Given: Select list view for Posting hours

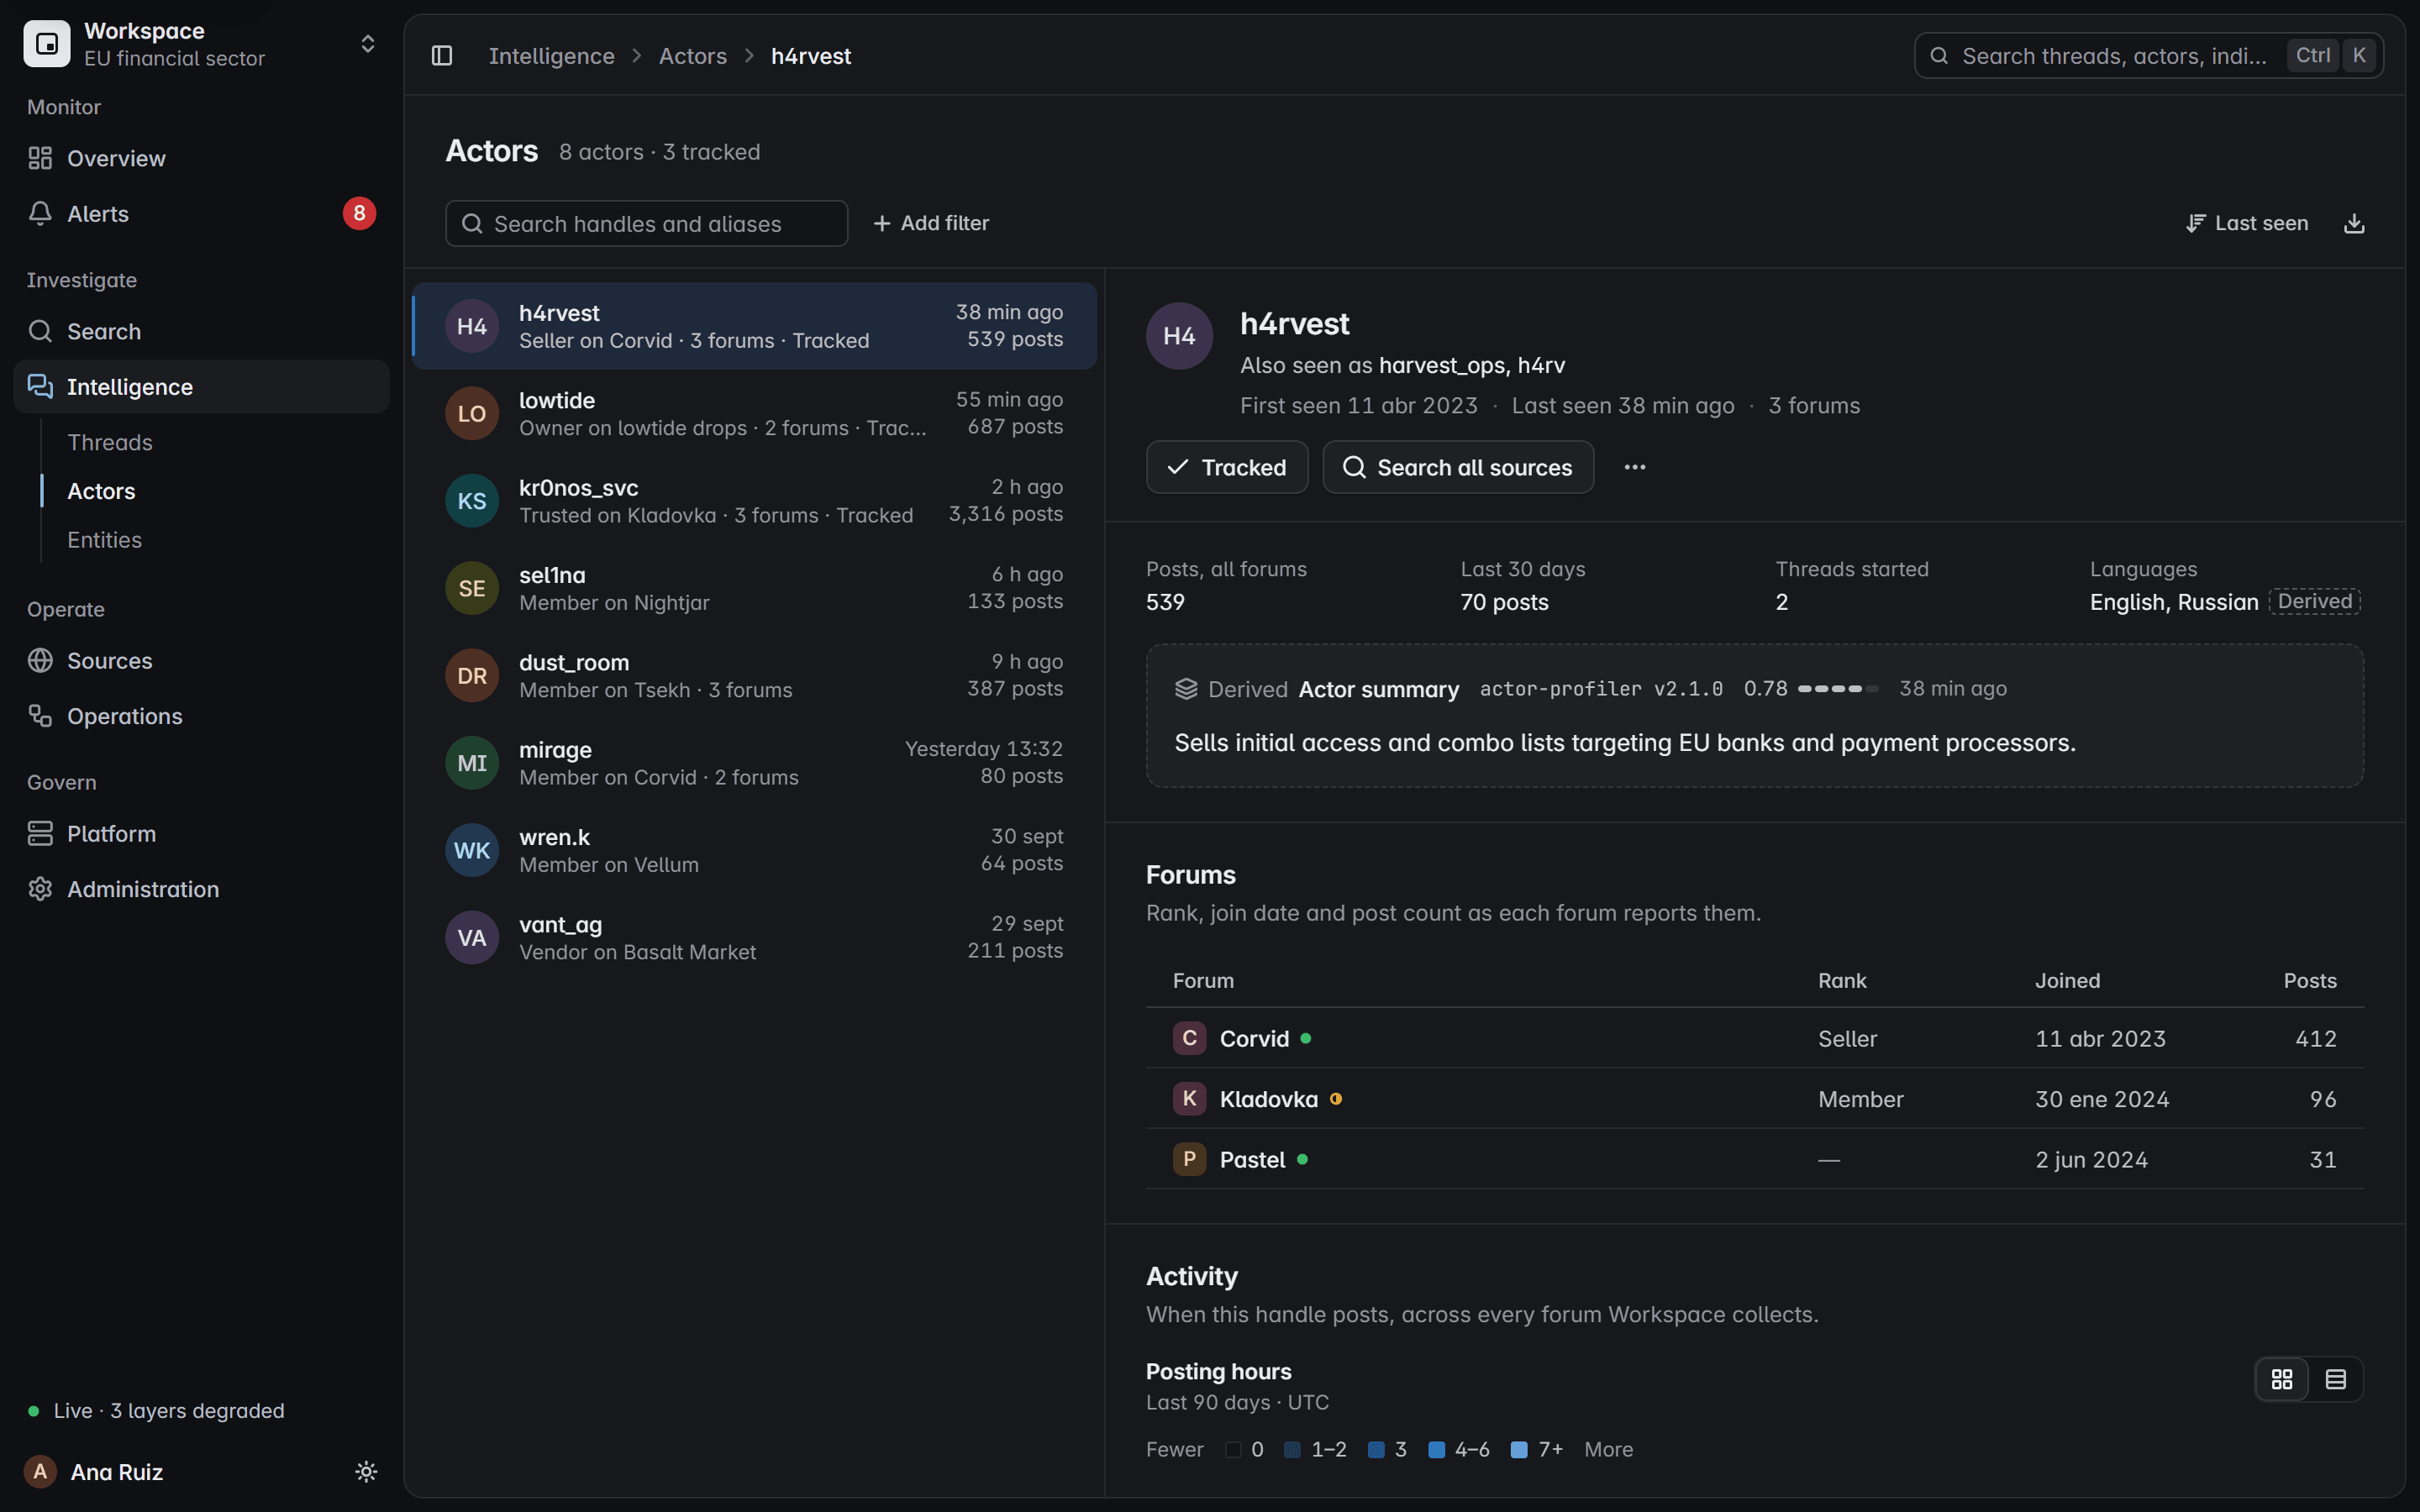Looking at the screenshot, I should (2336, 1380).
